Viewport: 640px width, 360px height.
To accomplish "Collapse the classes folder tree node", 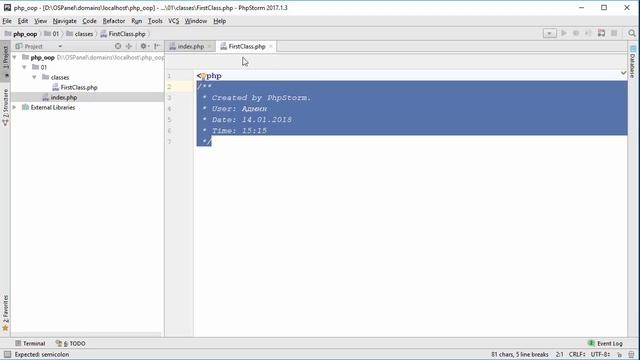I will click(34, 77).
